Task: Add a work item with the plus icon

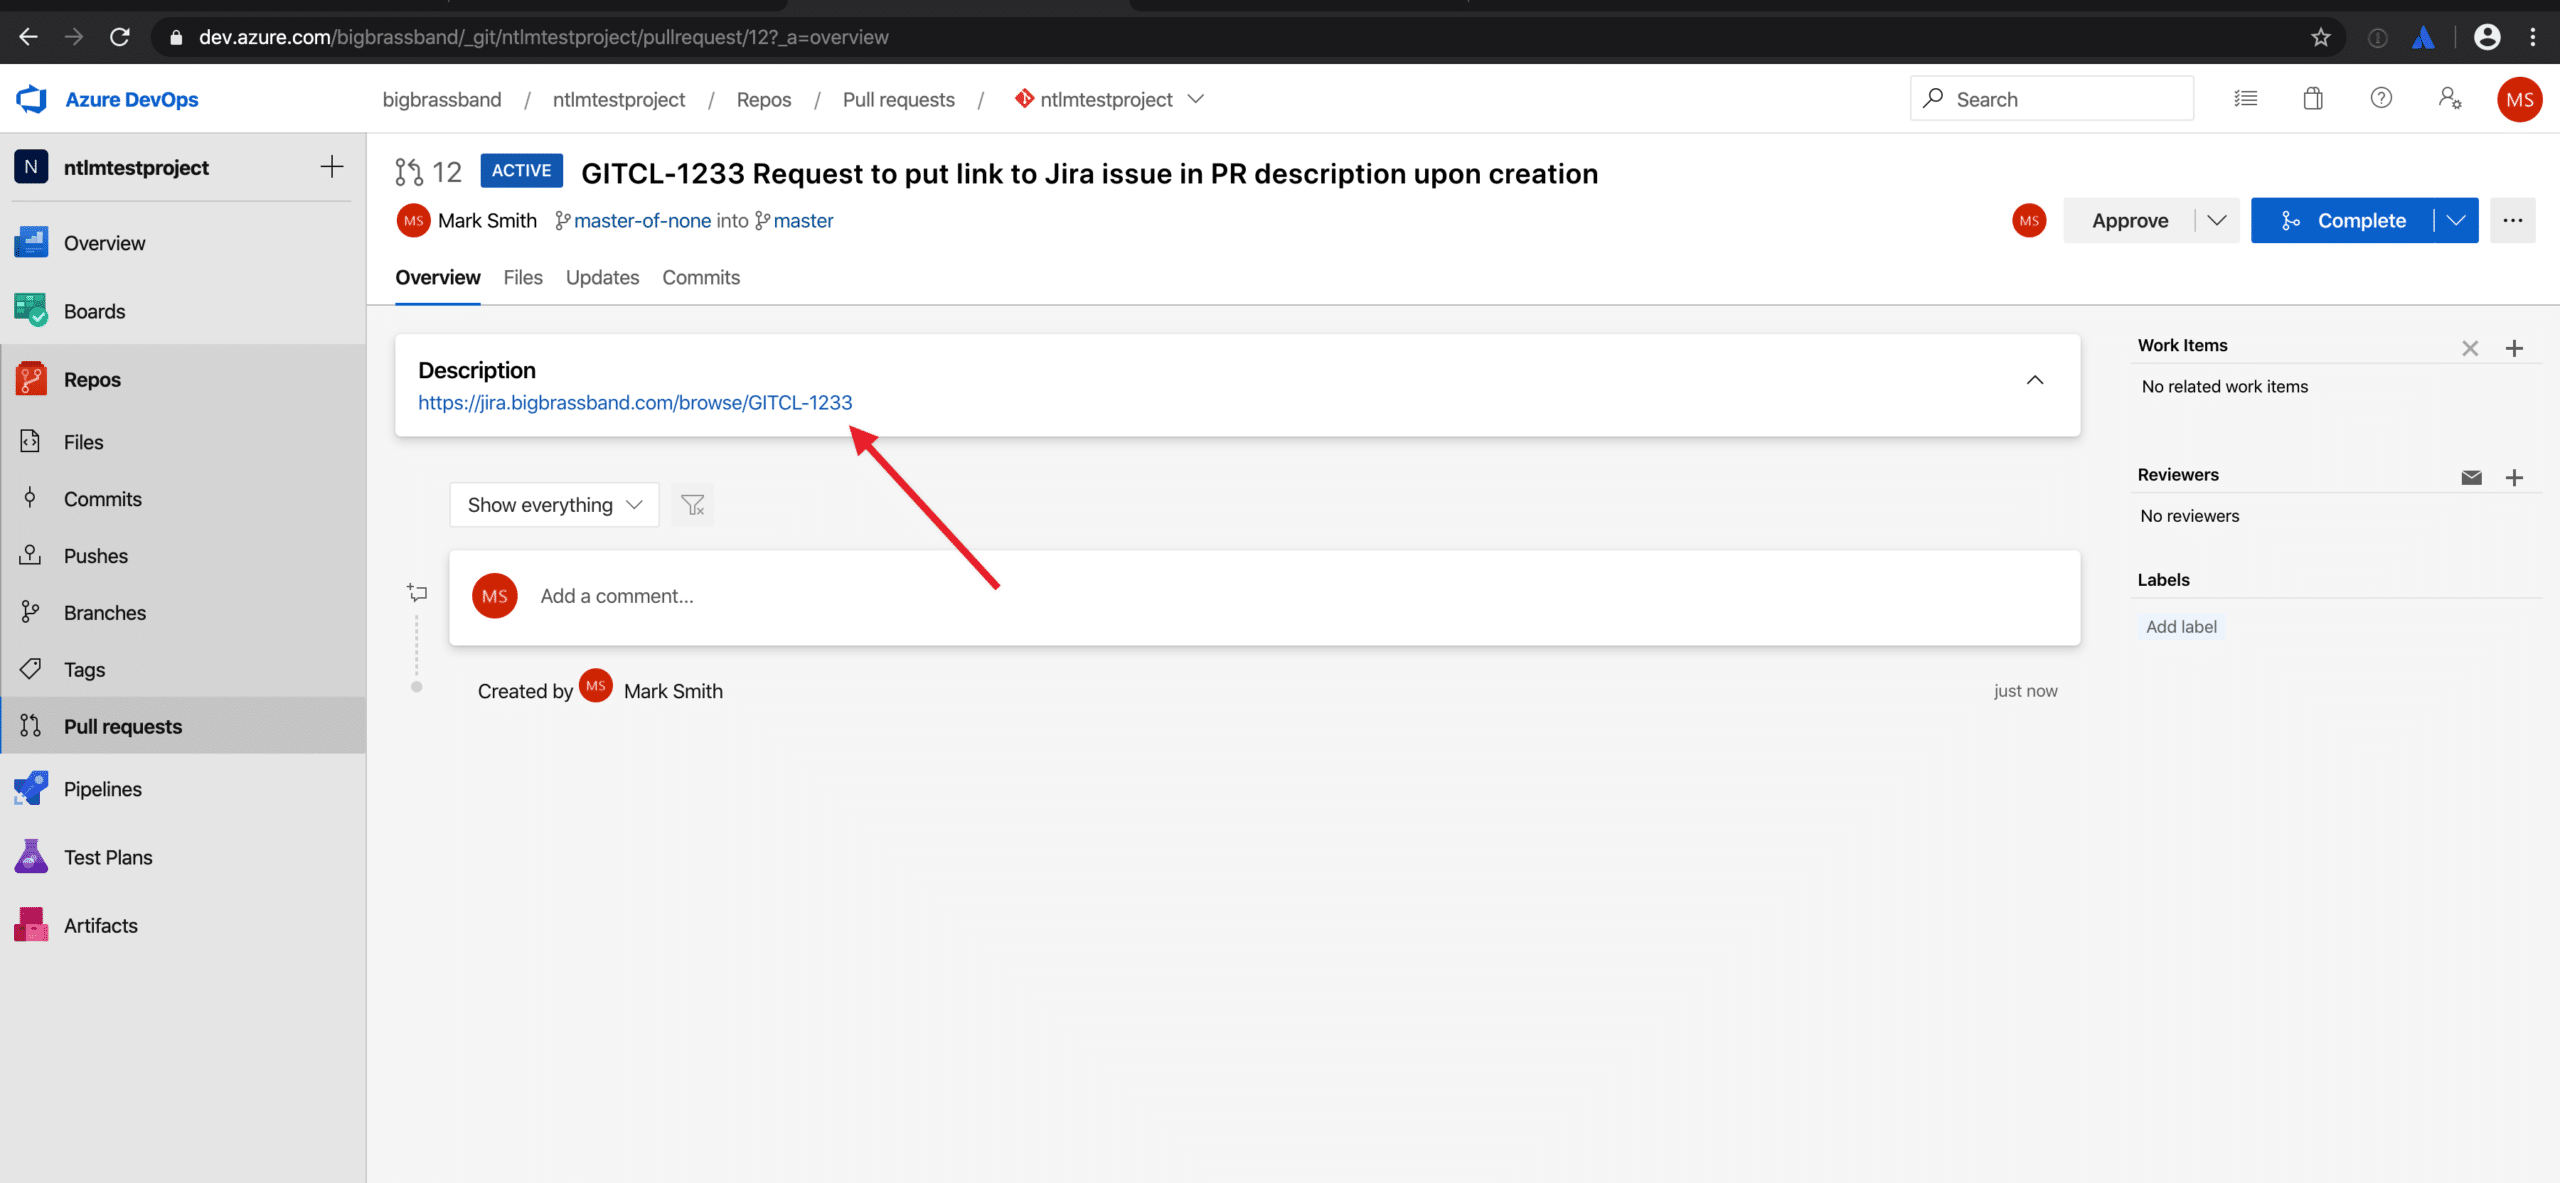Action: click(x=2514, y=348)
